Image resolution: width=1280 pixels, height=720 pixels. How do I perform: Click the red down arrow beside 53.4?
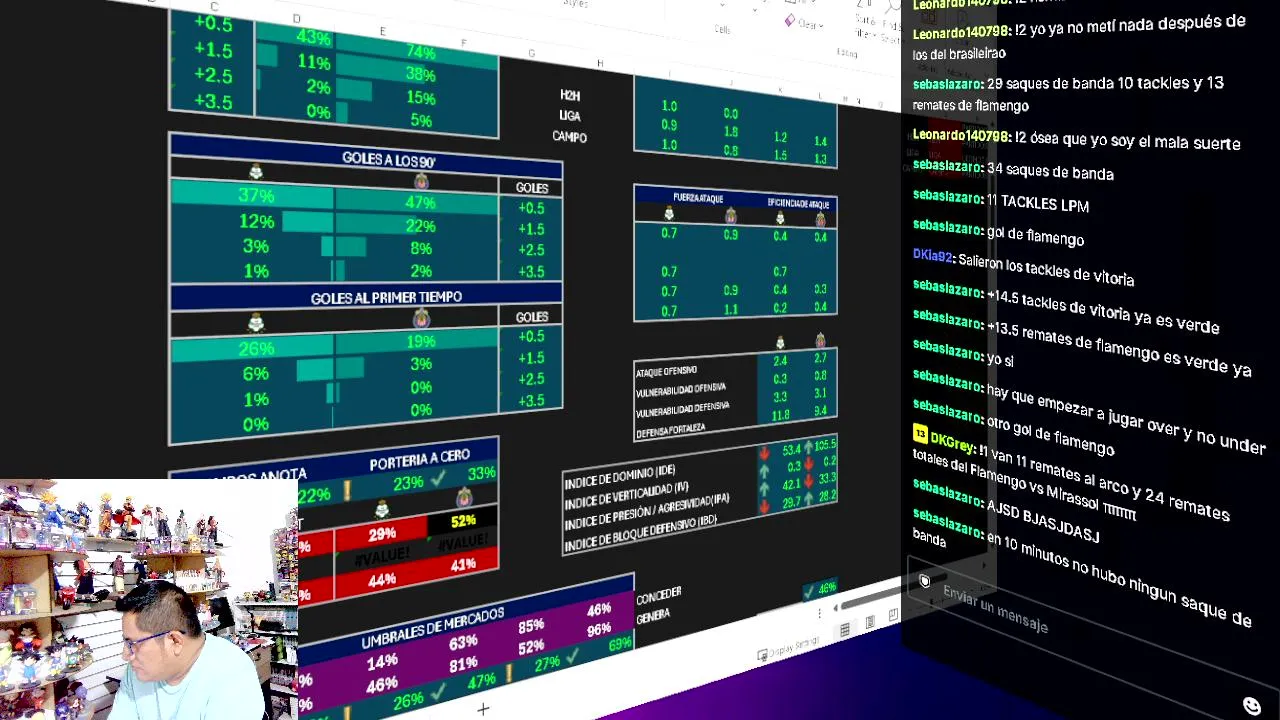click(x=765, y=453)
